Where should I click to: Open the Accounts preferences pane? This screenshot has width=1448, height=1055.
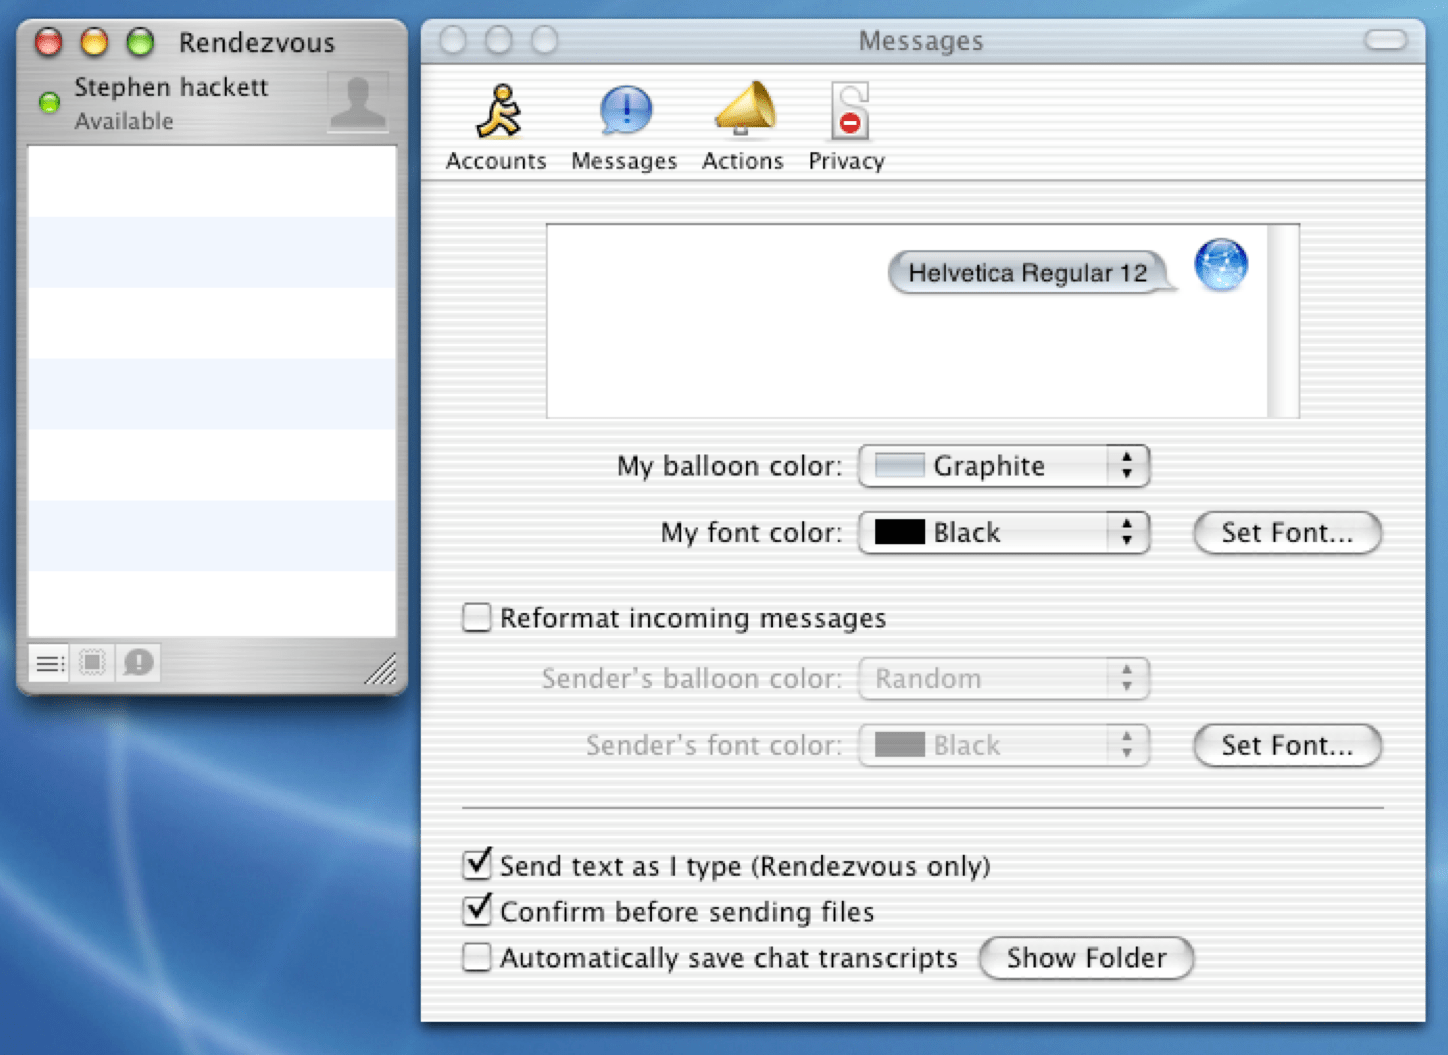coord(496,127)
